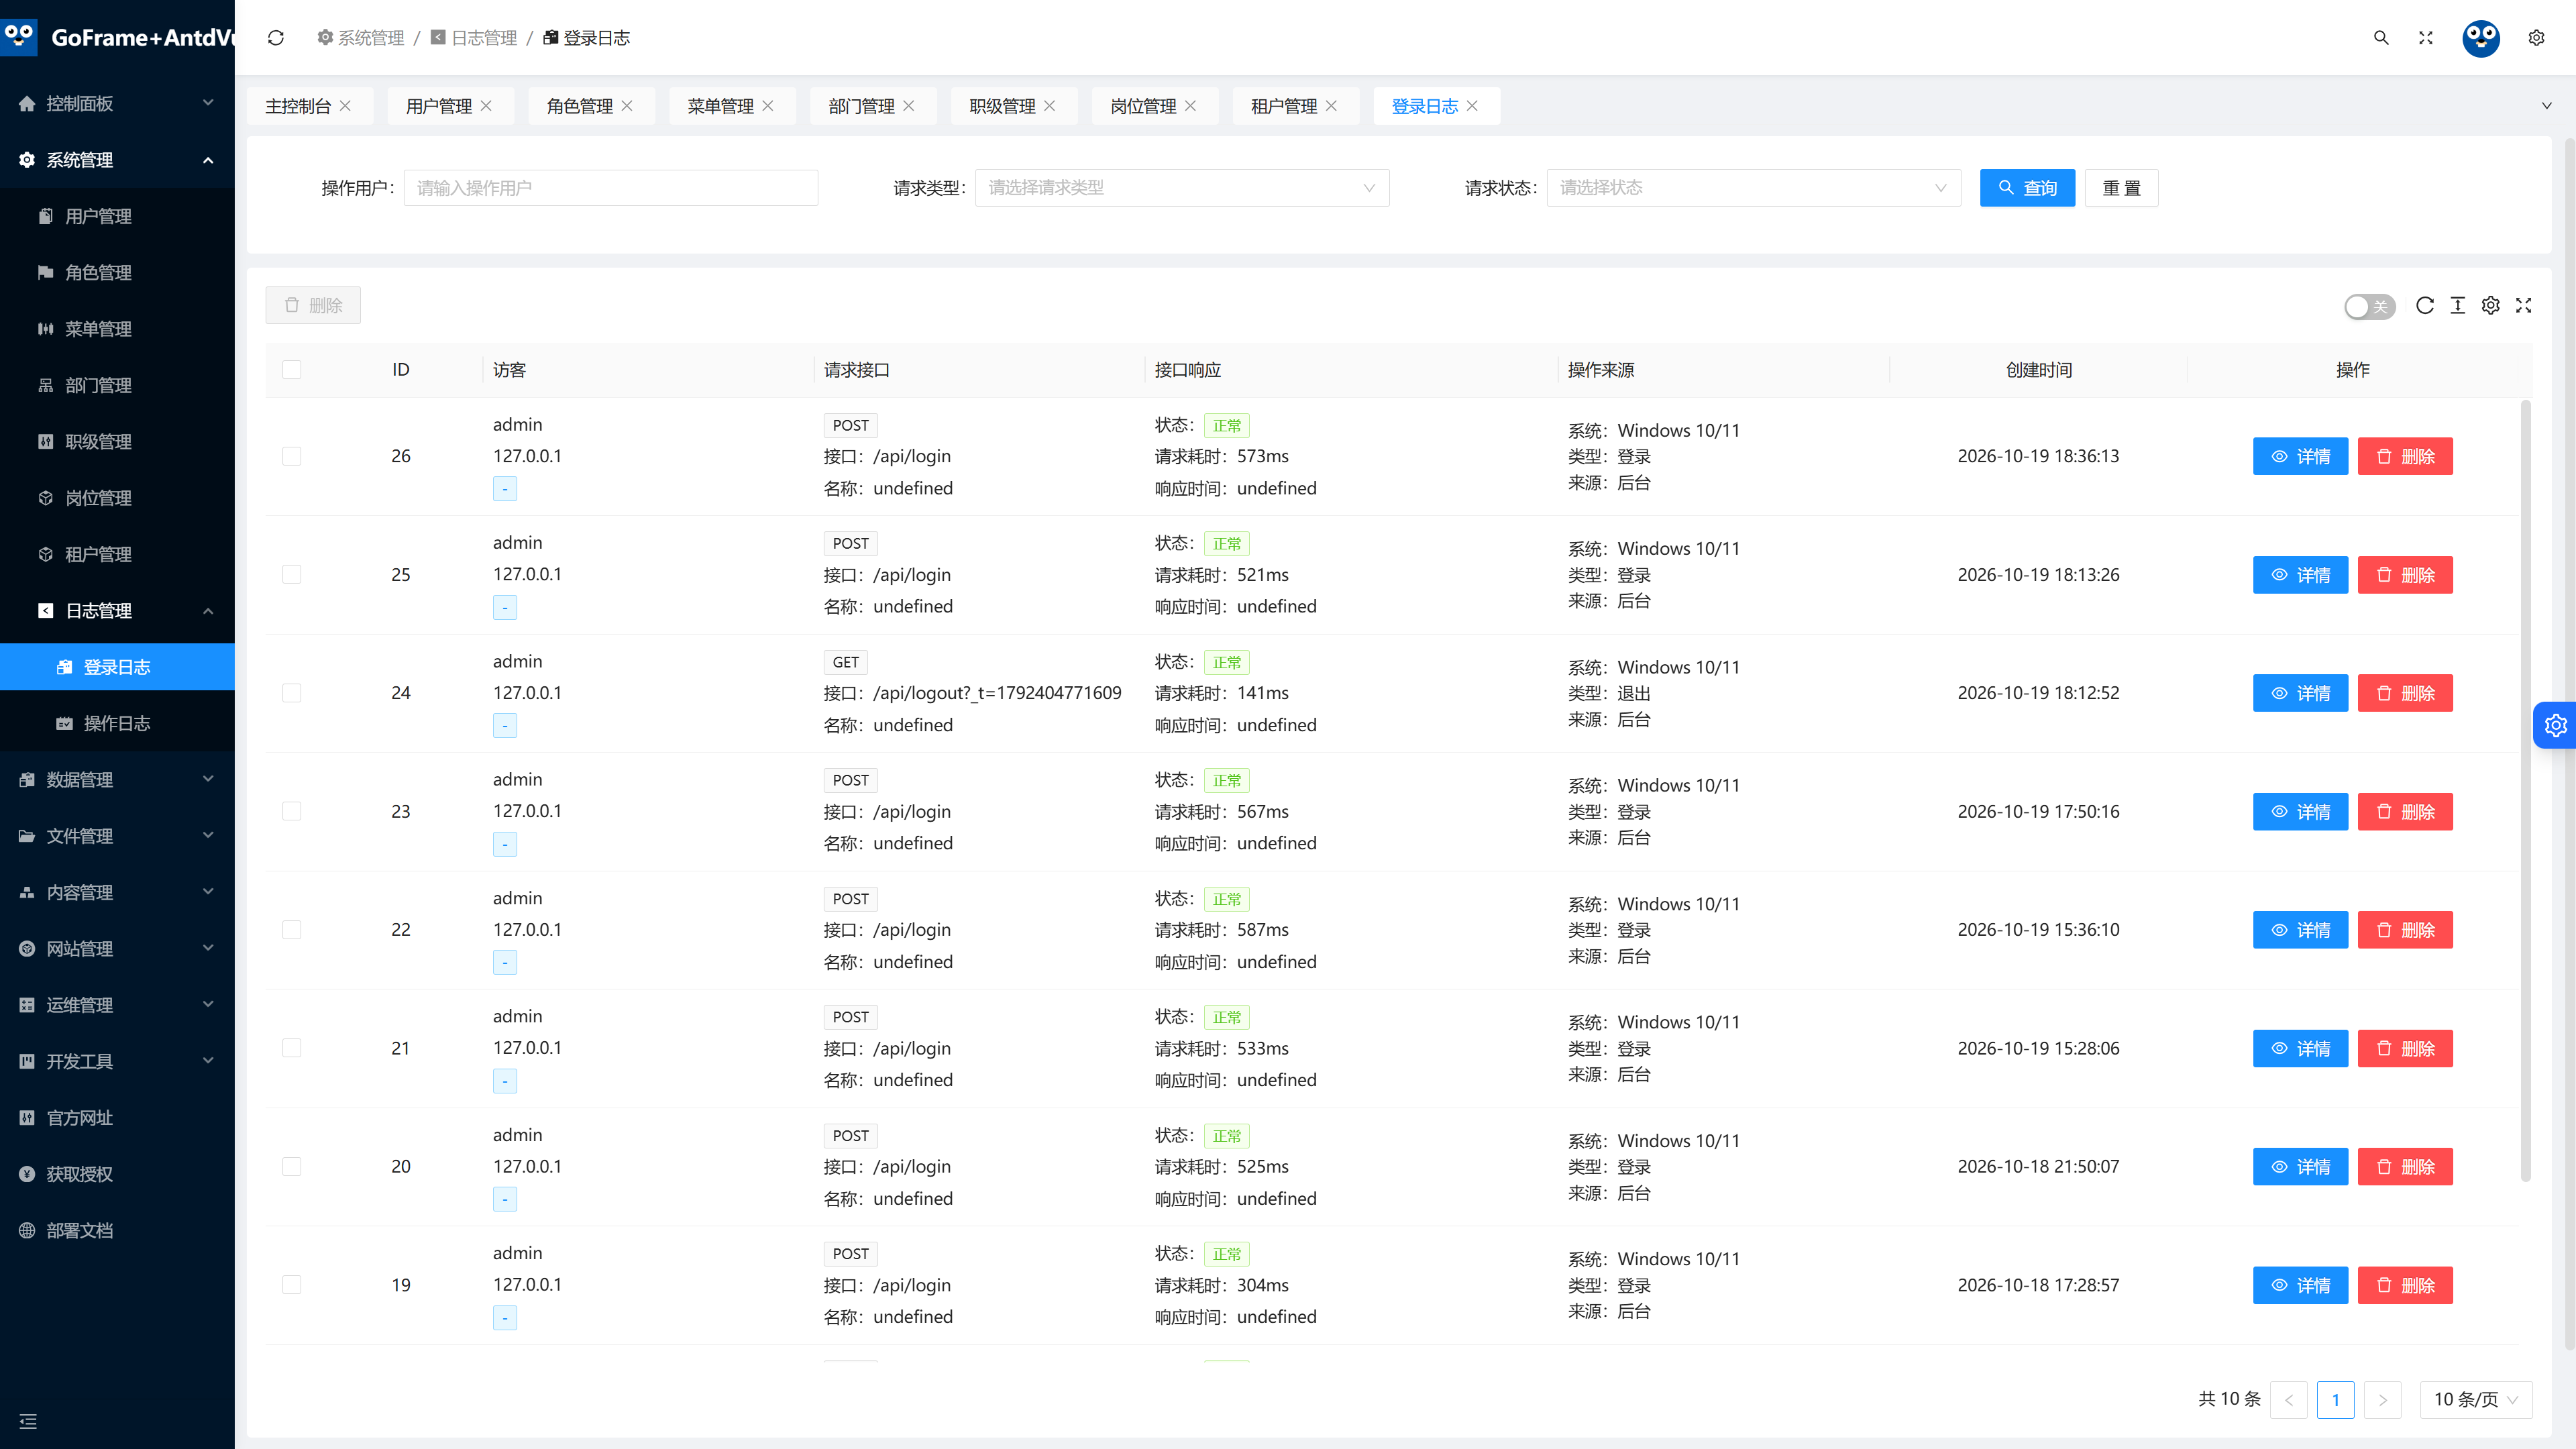Toggle fullscreen from the header icon
The height and width of the screenshot is (1449, 2576).
tap(2426, 38)
